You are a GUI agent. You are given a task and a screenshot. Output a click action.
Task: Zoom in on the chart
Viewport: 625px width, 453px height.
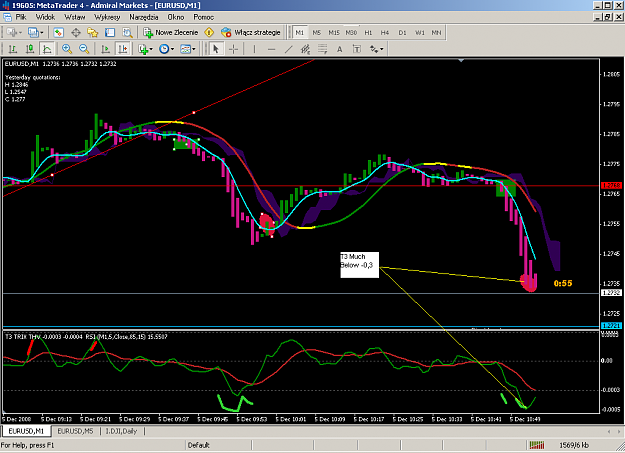pyautogui.click(x=67, y=49)
